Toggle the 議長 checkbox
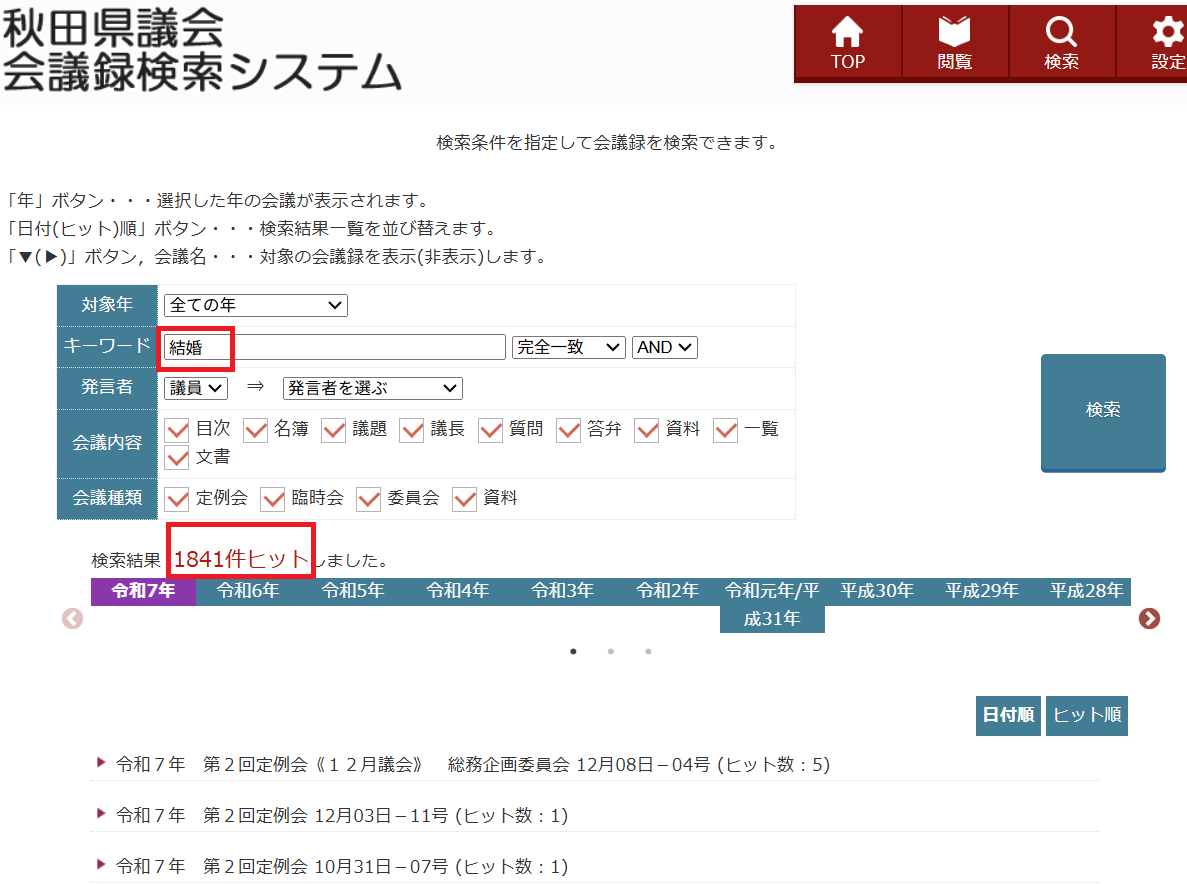This screenshot has width=1187, height=884. pyautogui.click(x=412, y=430)
